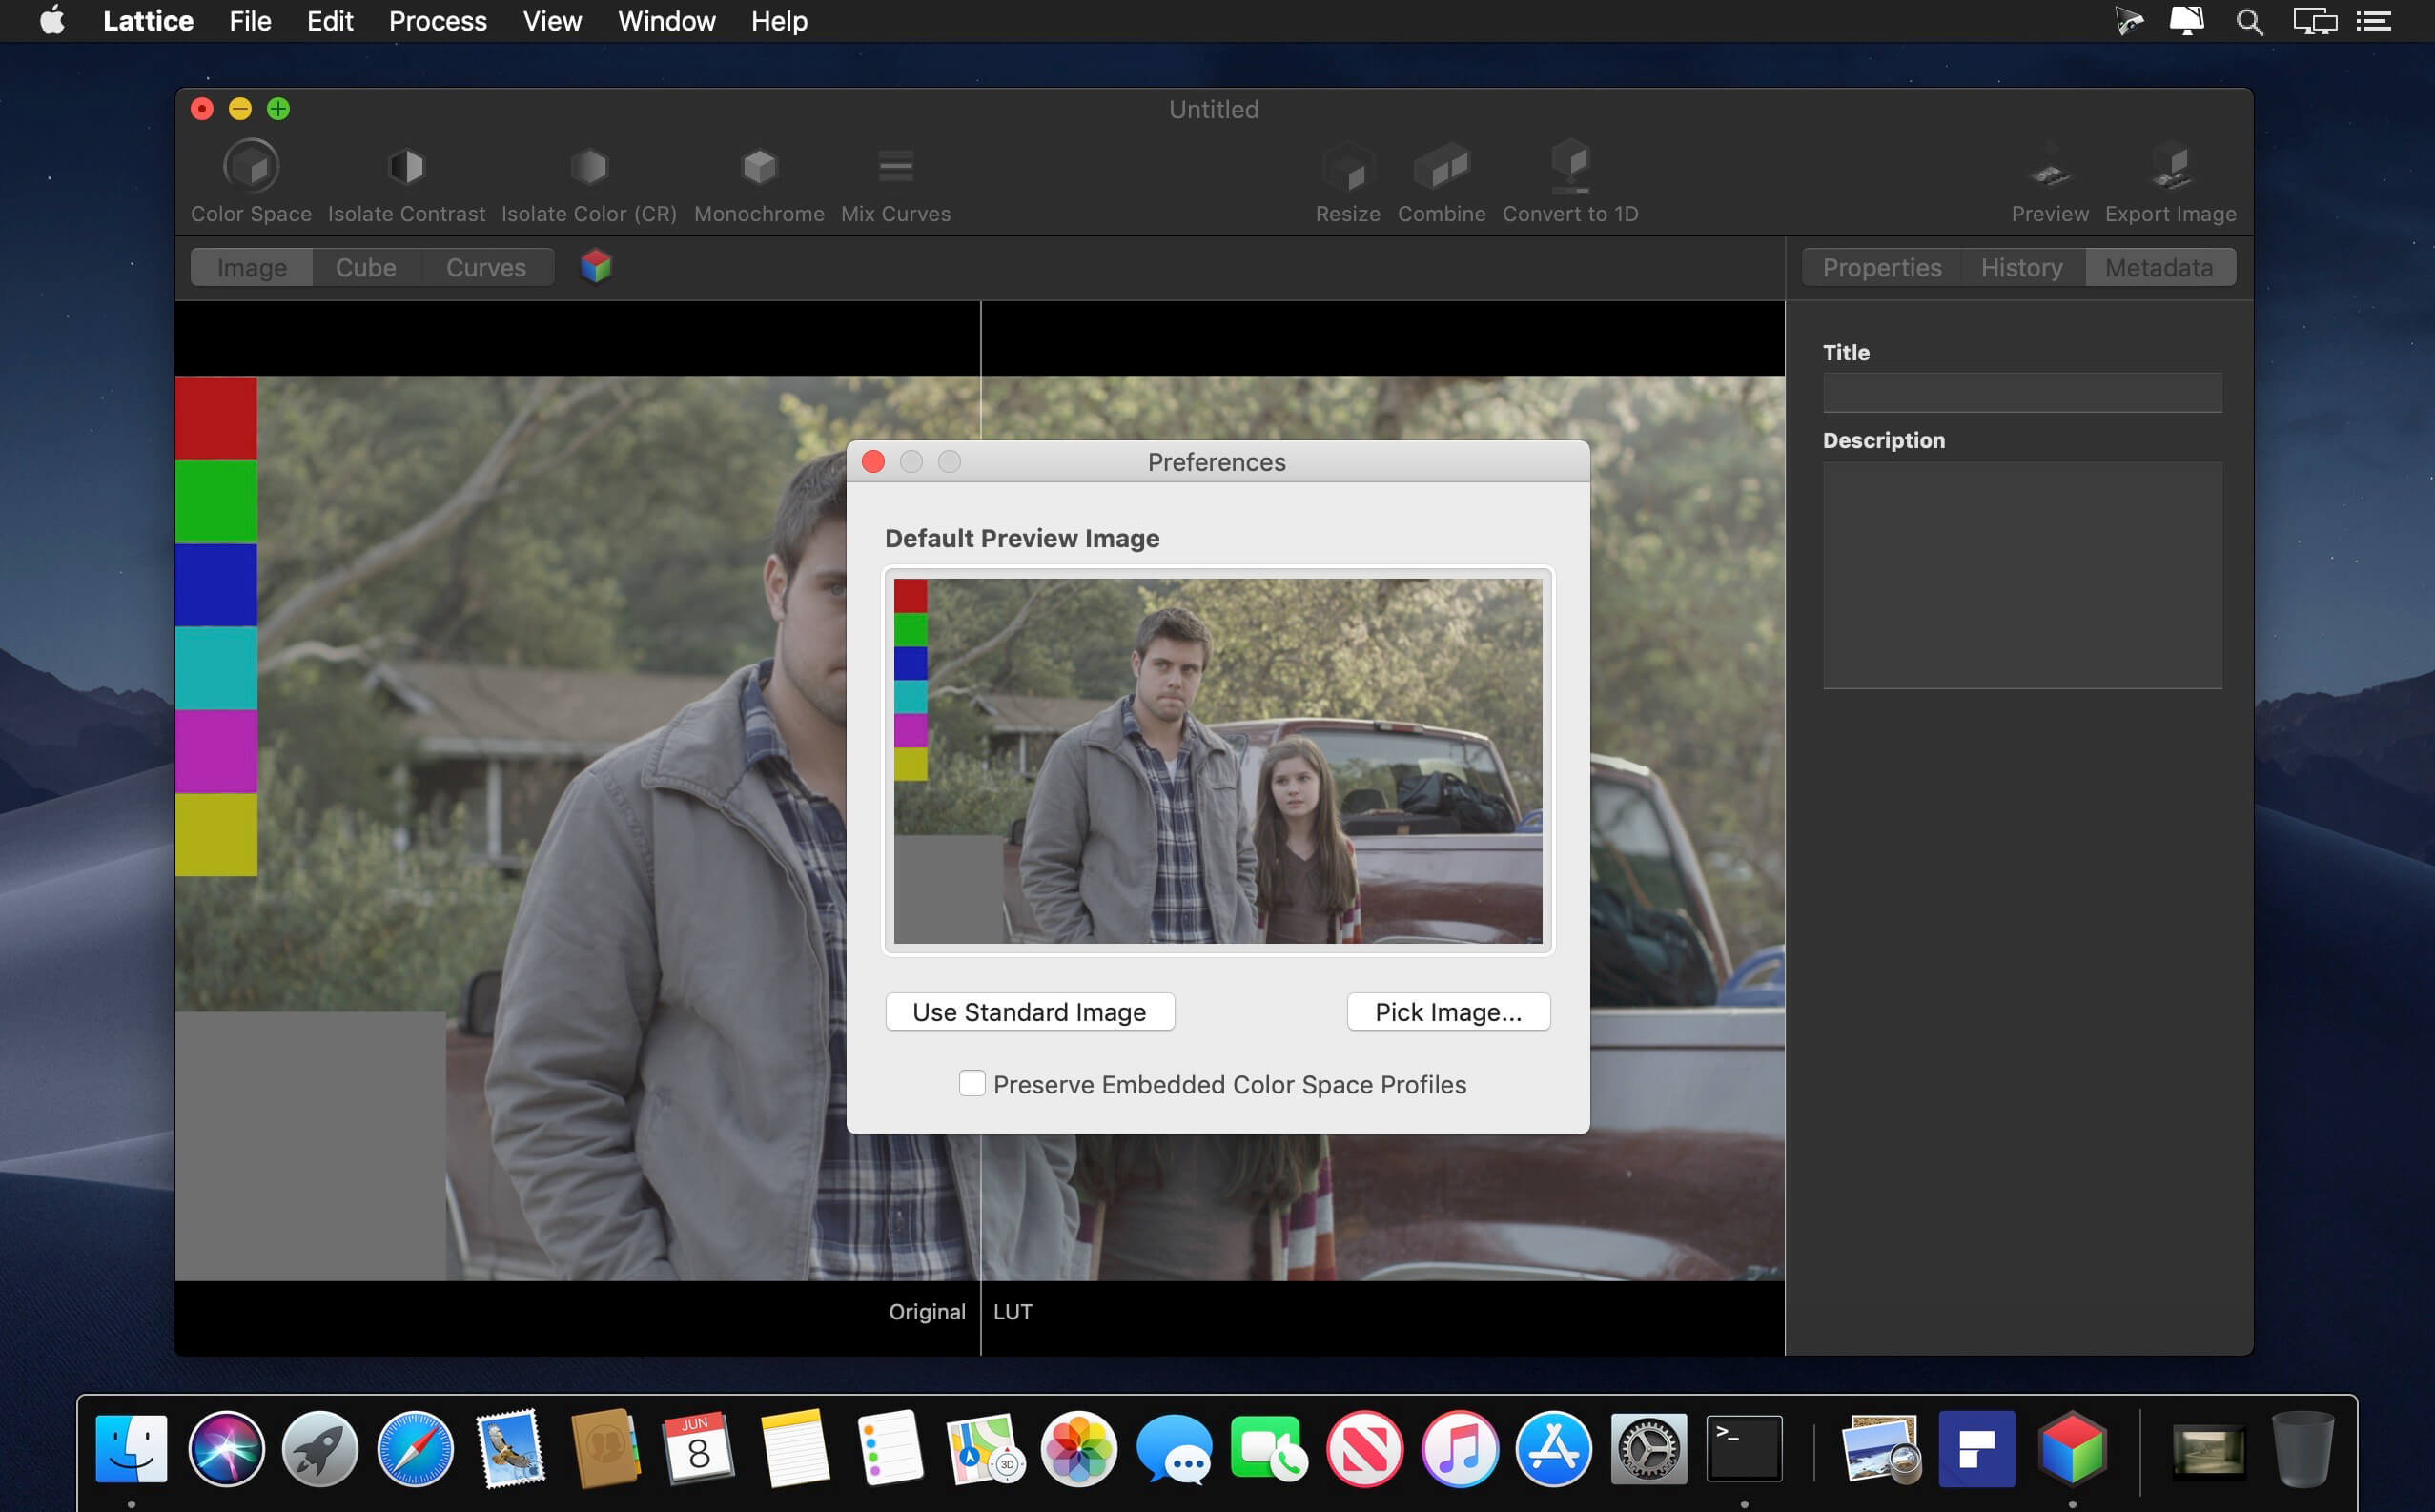Open the View menu
This screenshot has height=1512, width=2435.
(552, 21)
